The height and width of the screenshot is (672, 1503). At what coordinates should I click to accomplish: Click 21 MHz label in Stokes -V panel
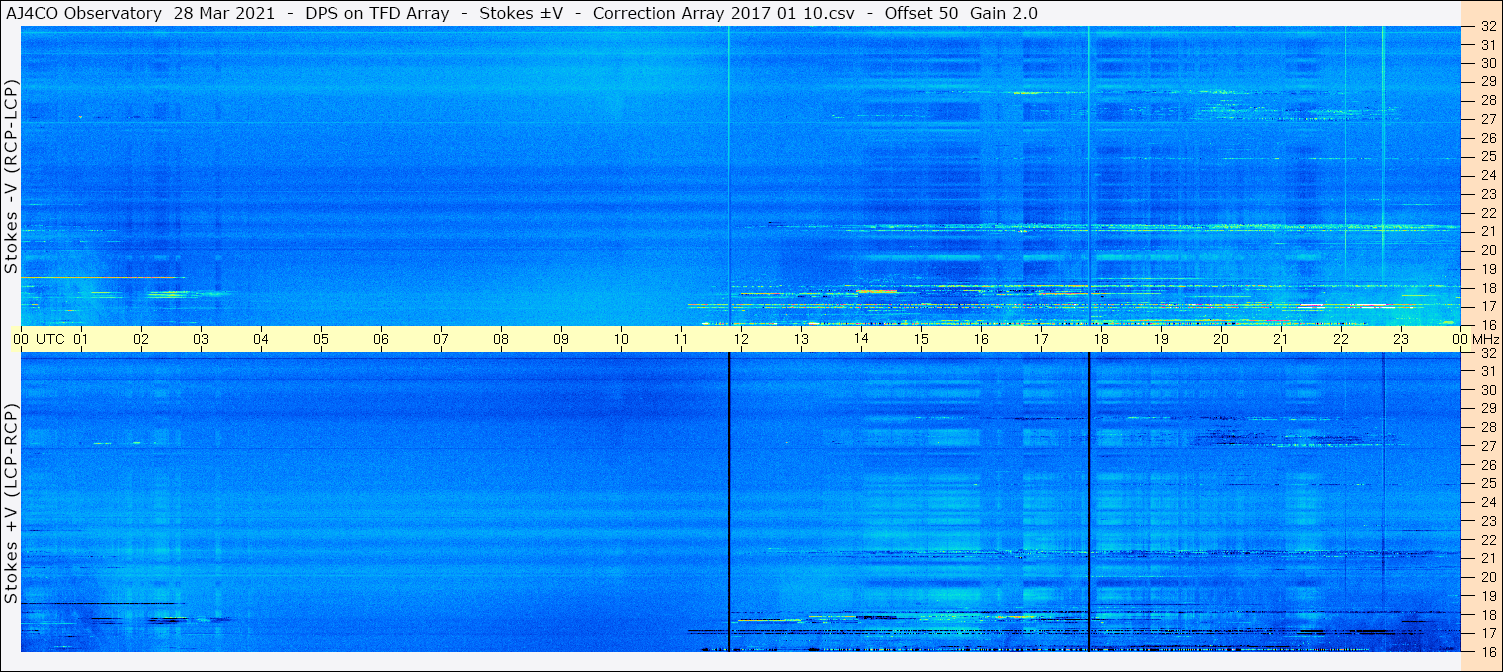tap(1488, 231)
